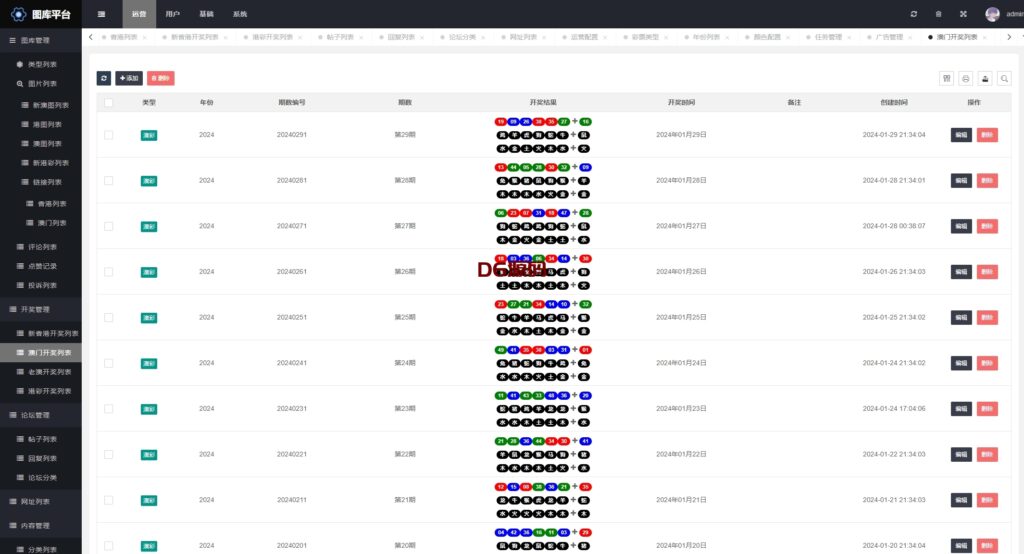The height and width of the screenshot is (554, 1024).
Task: Check the row 20240241 checkbox
Action: coord(108,363)
